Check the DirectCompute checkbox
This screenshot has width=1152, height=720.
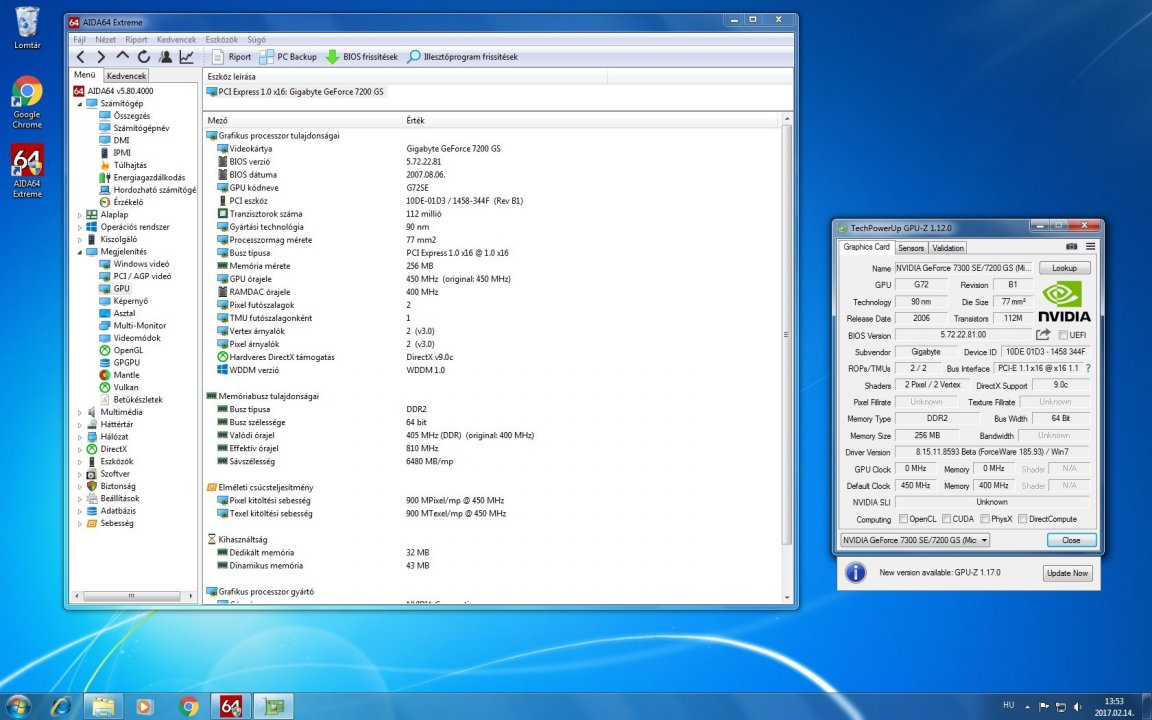[1022, 519]
